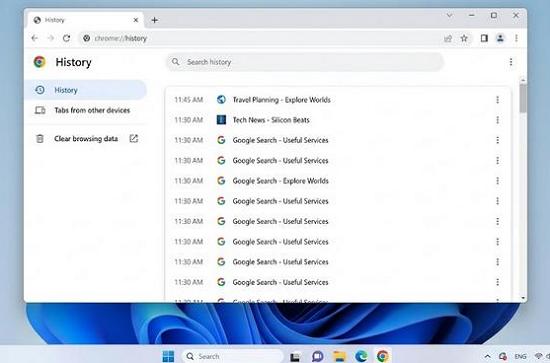Click the Tech News favicon

(x=221, y=120)
